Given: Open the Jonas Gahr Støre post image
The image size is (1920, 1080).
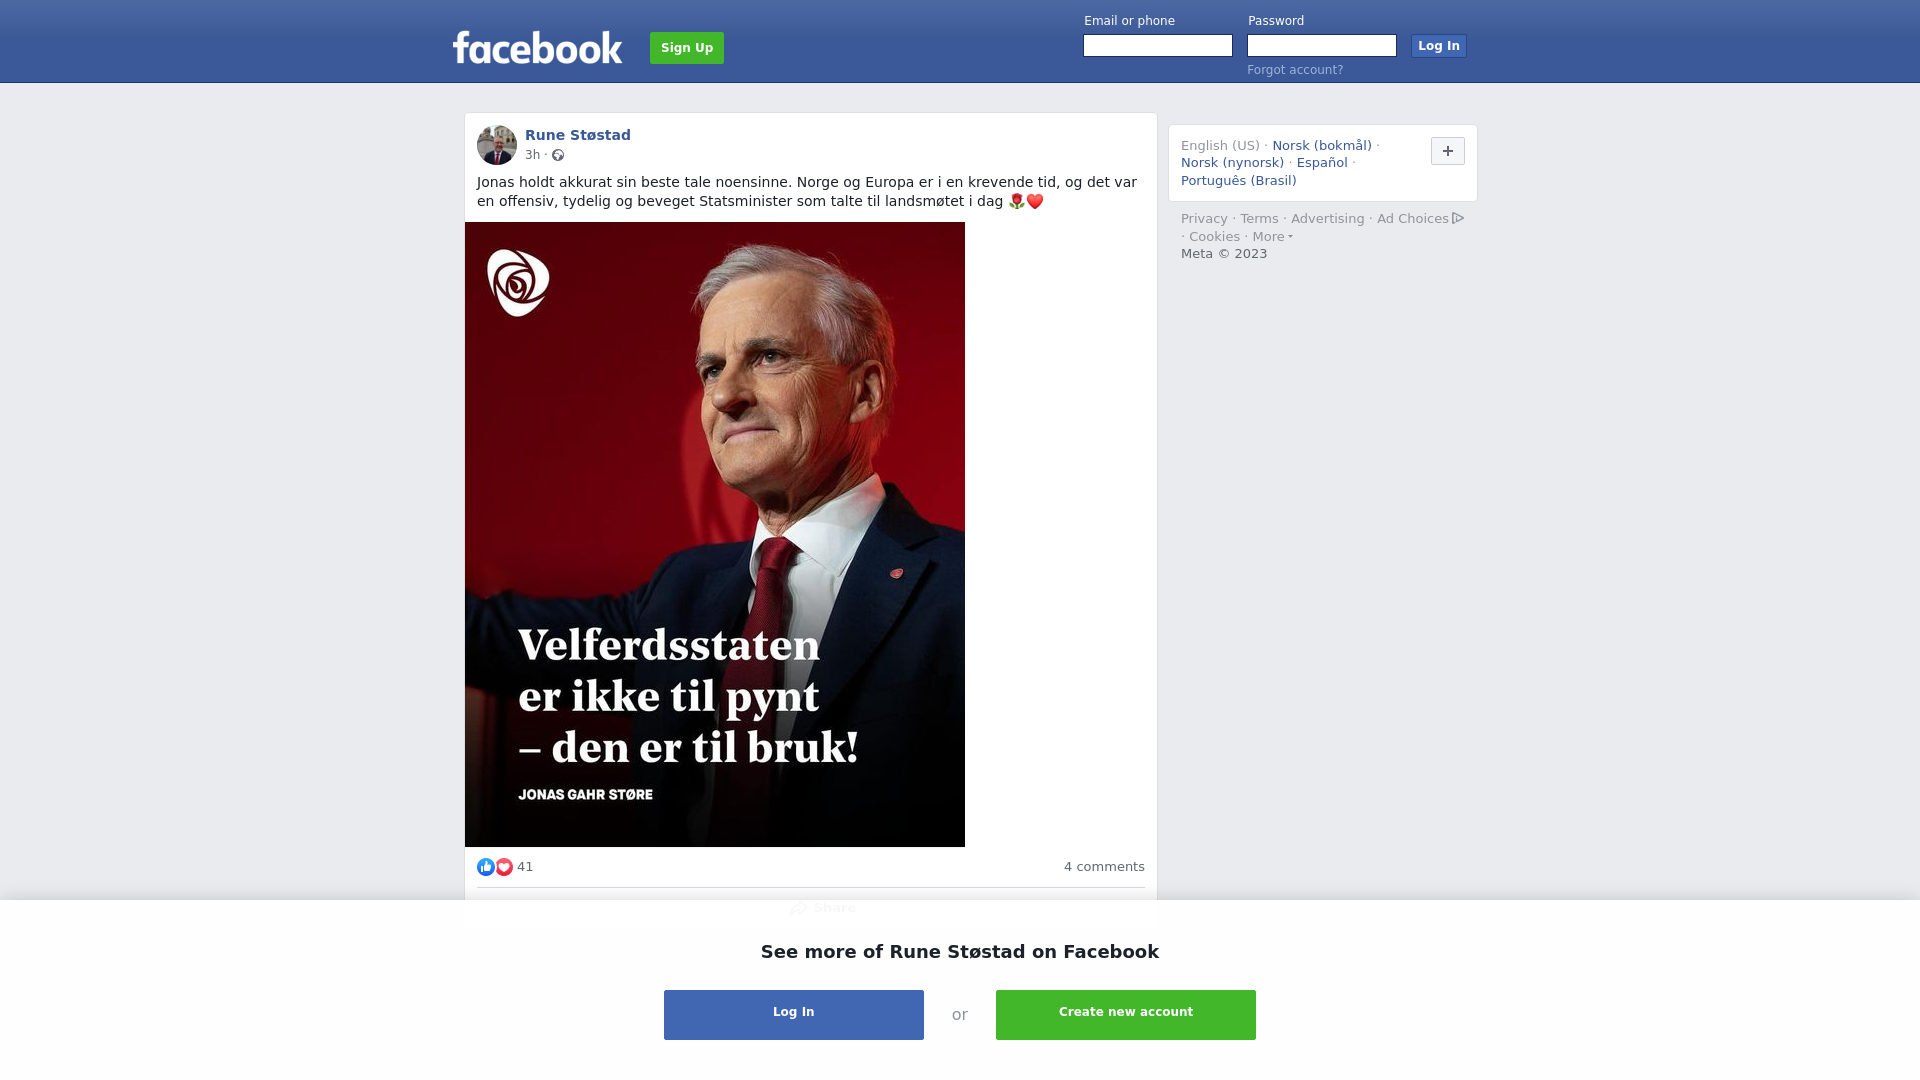Looking at the screenshot, I should 715,534.
